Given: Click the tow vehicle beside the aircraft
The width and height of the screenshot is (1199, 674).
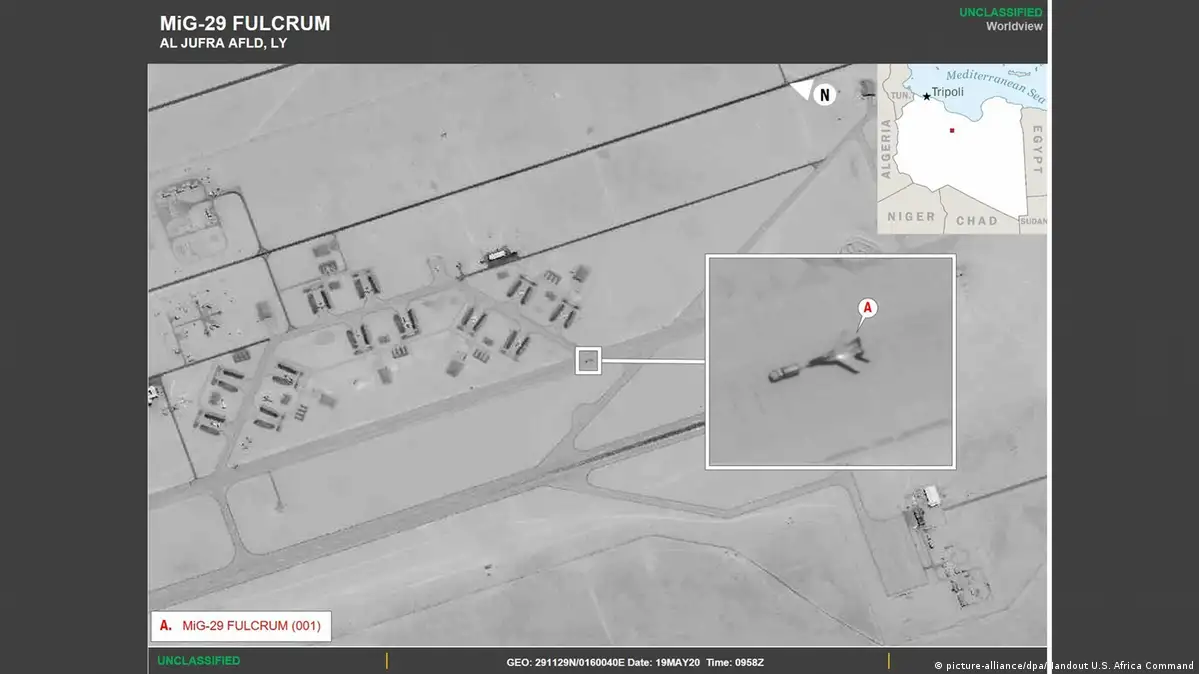Looking at the screenshot, I should point(784,373).
